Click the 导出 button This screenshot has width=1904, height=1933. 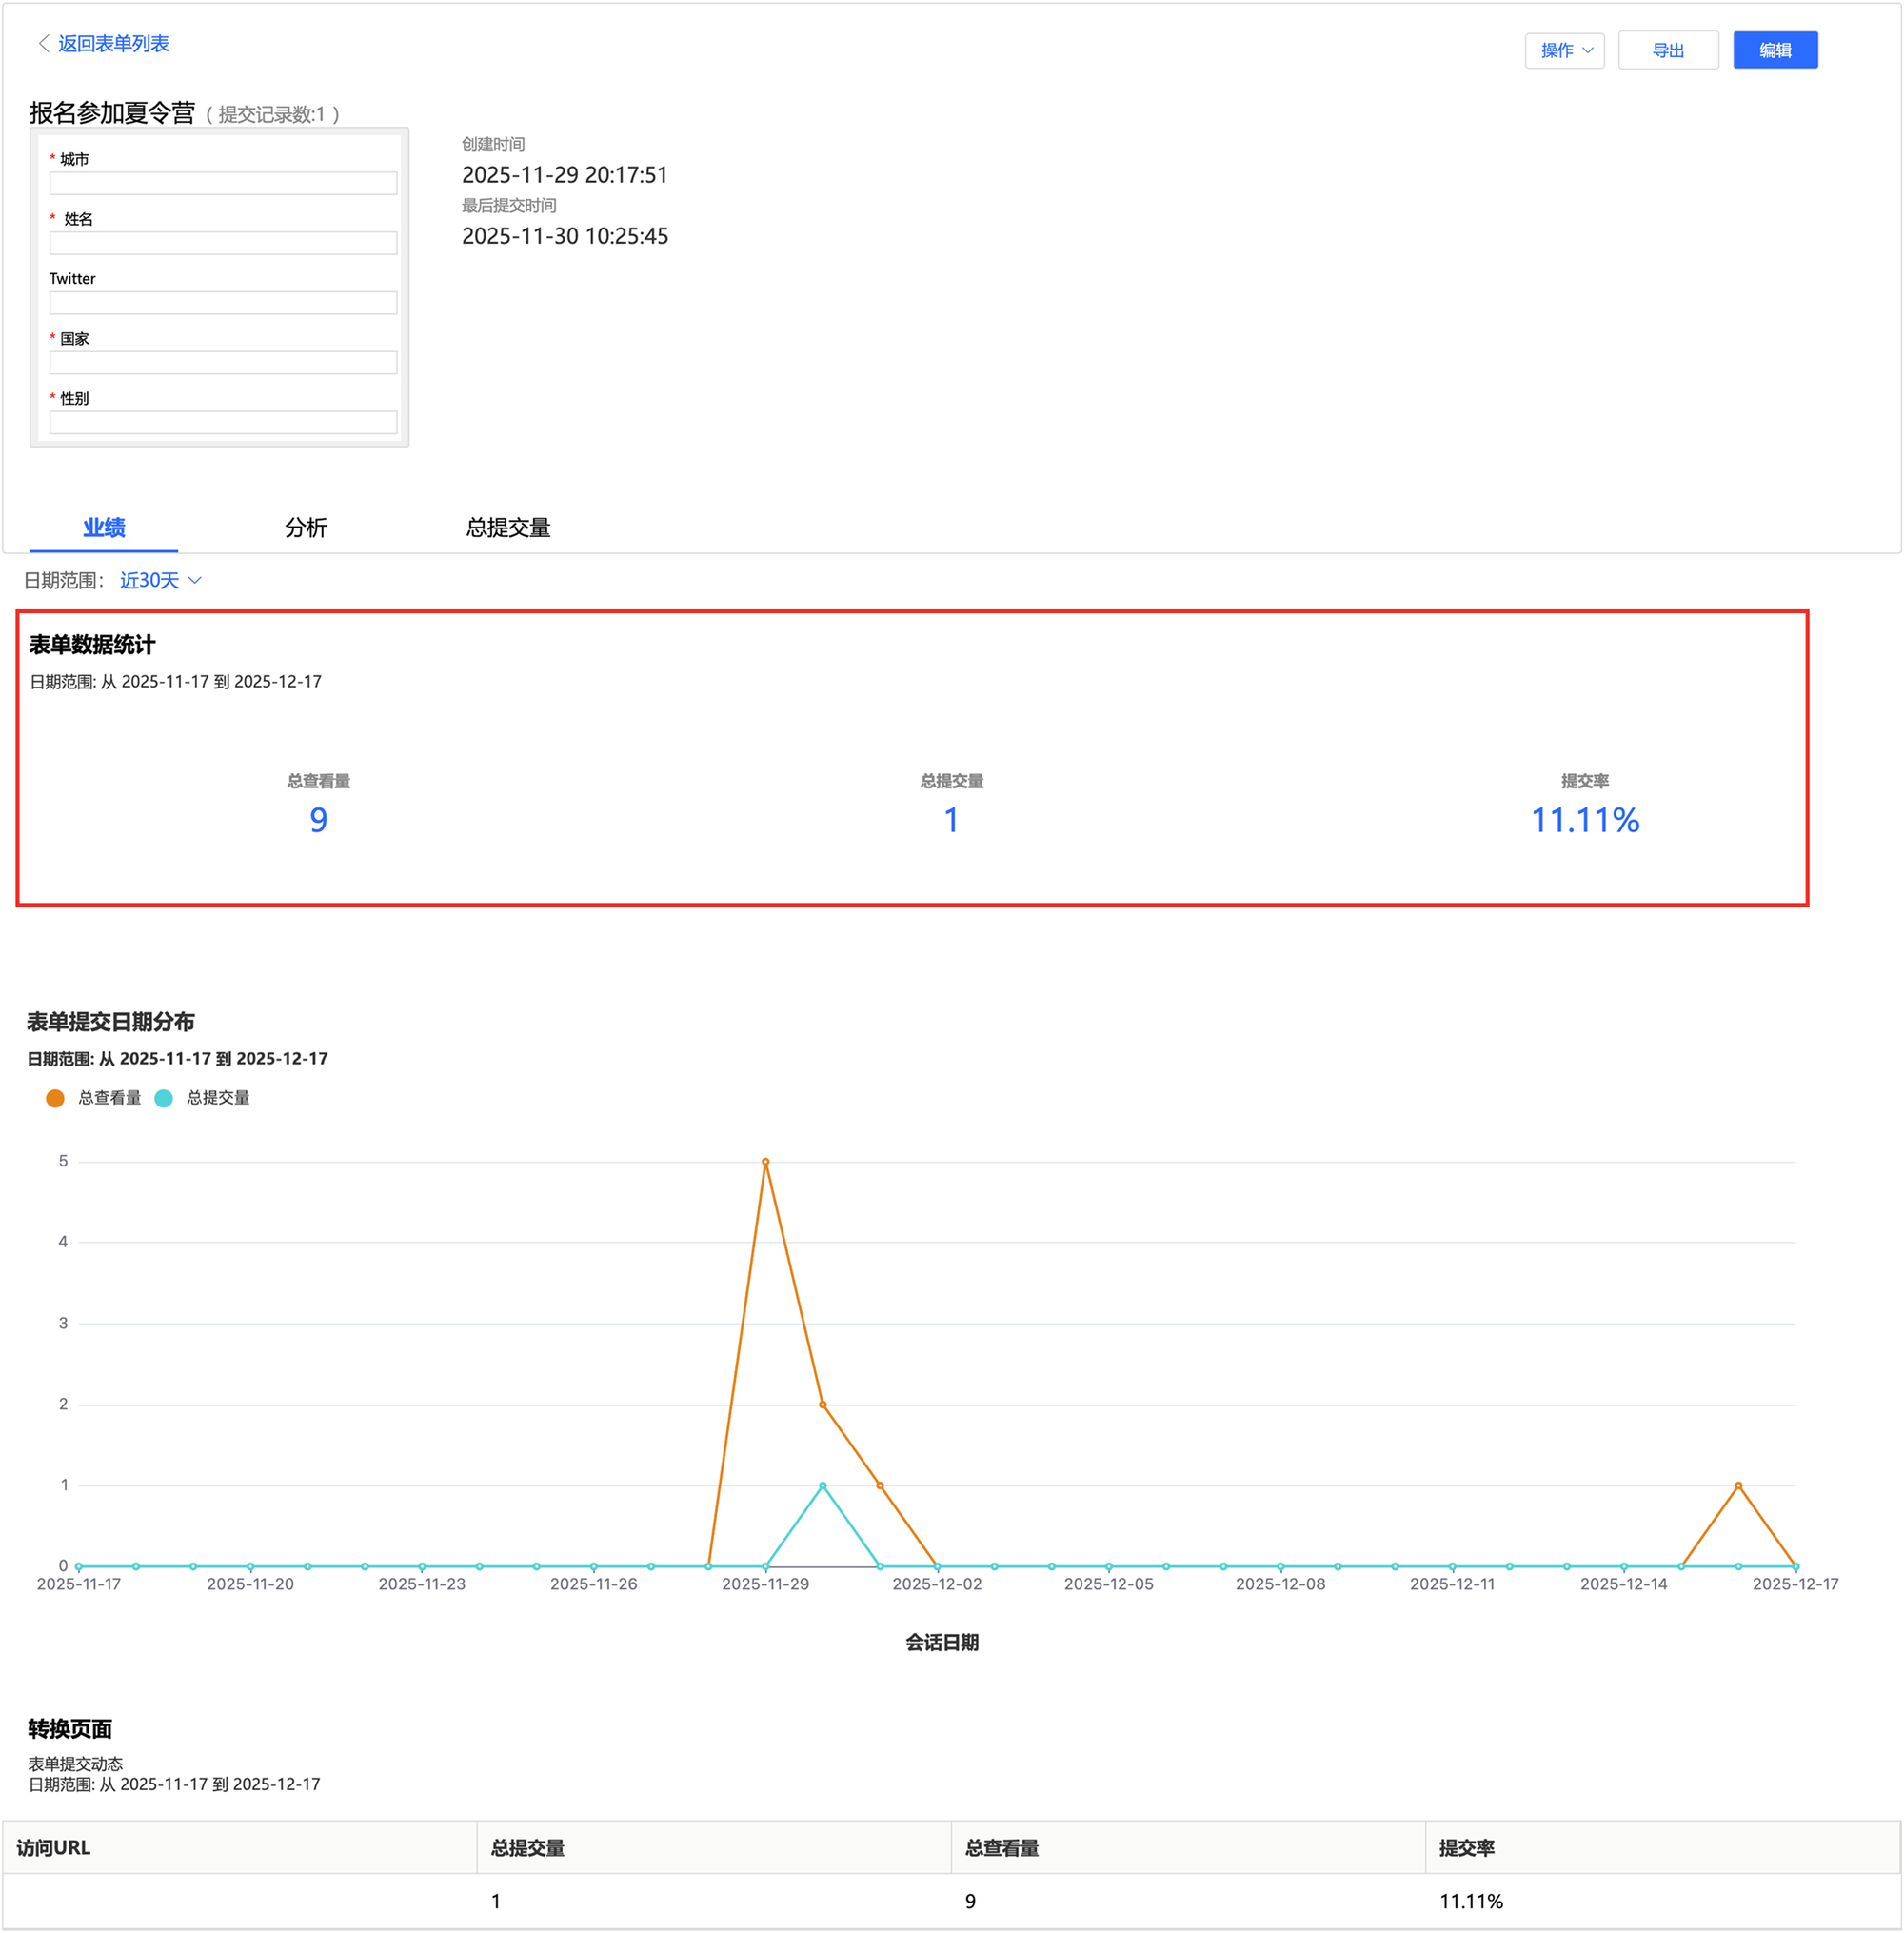tap(1667, 50)
